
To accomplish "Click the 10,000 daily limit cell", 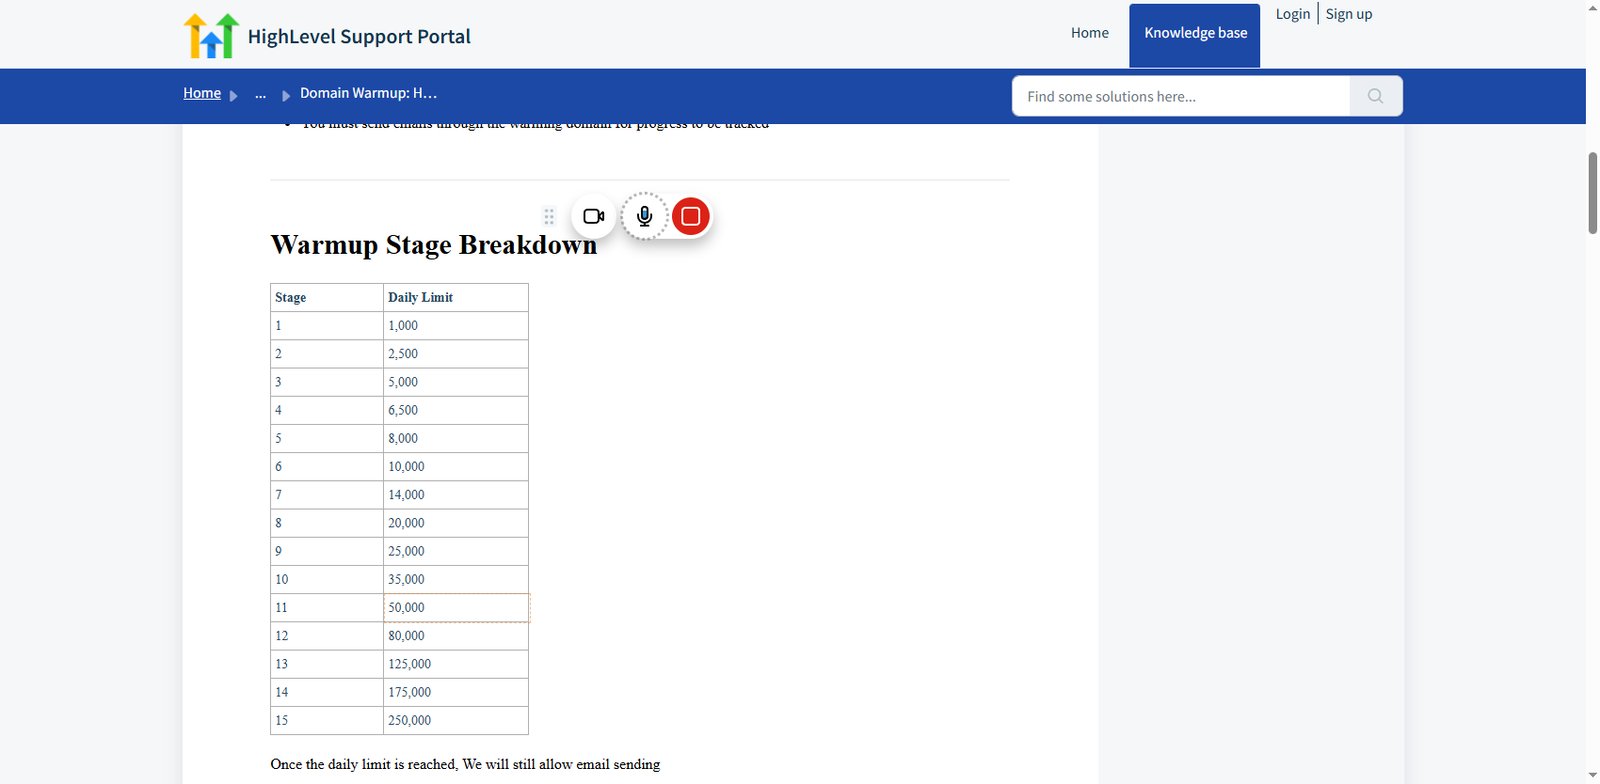I will [456, 467].
